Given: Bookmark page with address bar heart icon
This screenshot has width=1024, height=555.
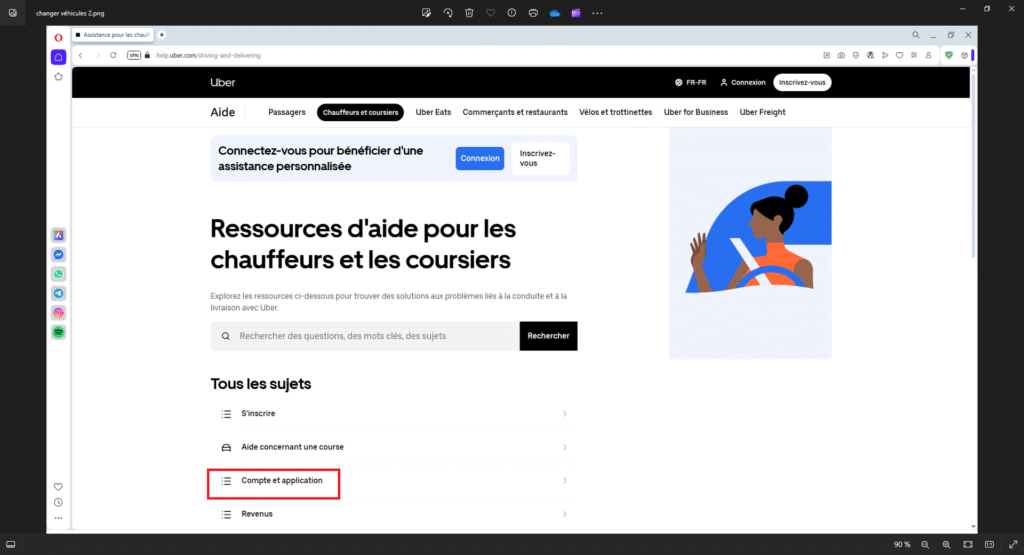Looking at the screenshot, I should click(899, 56).
